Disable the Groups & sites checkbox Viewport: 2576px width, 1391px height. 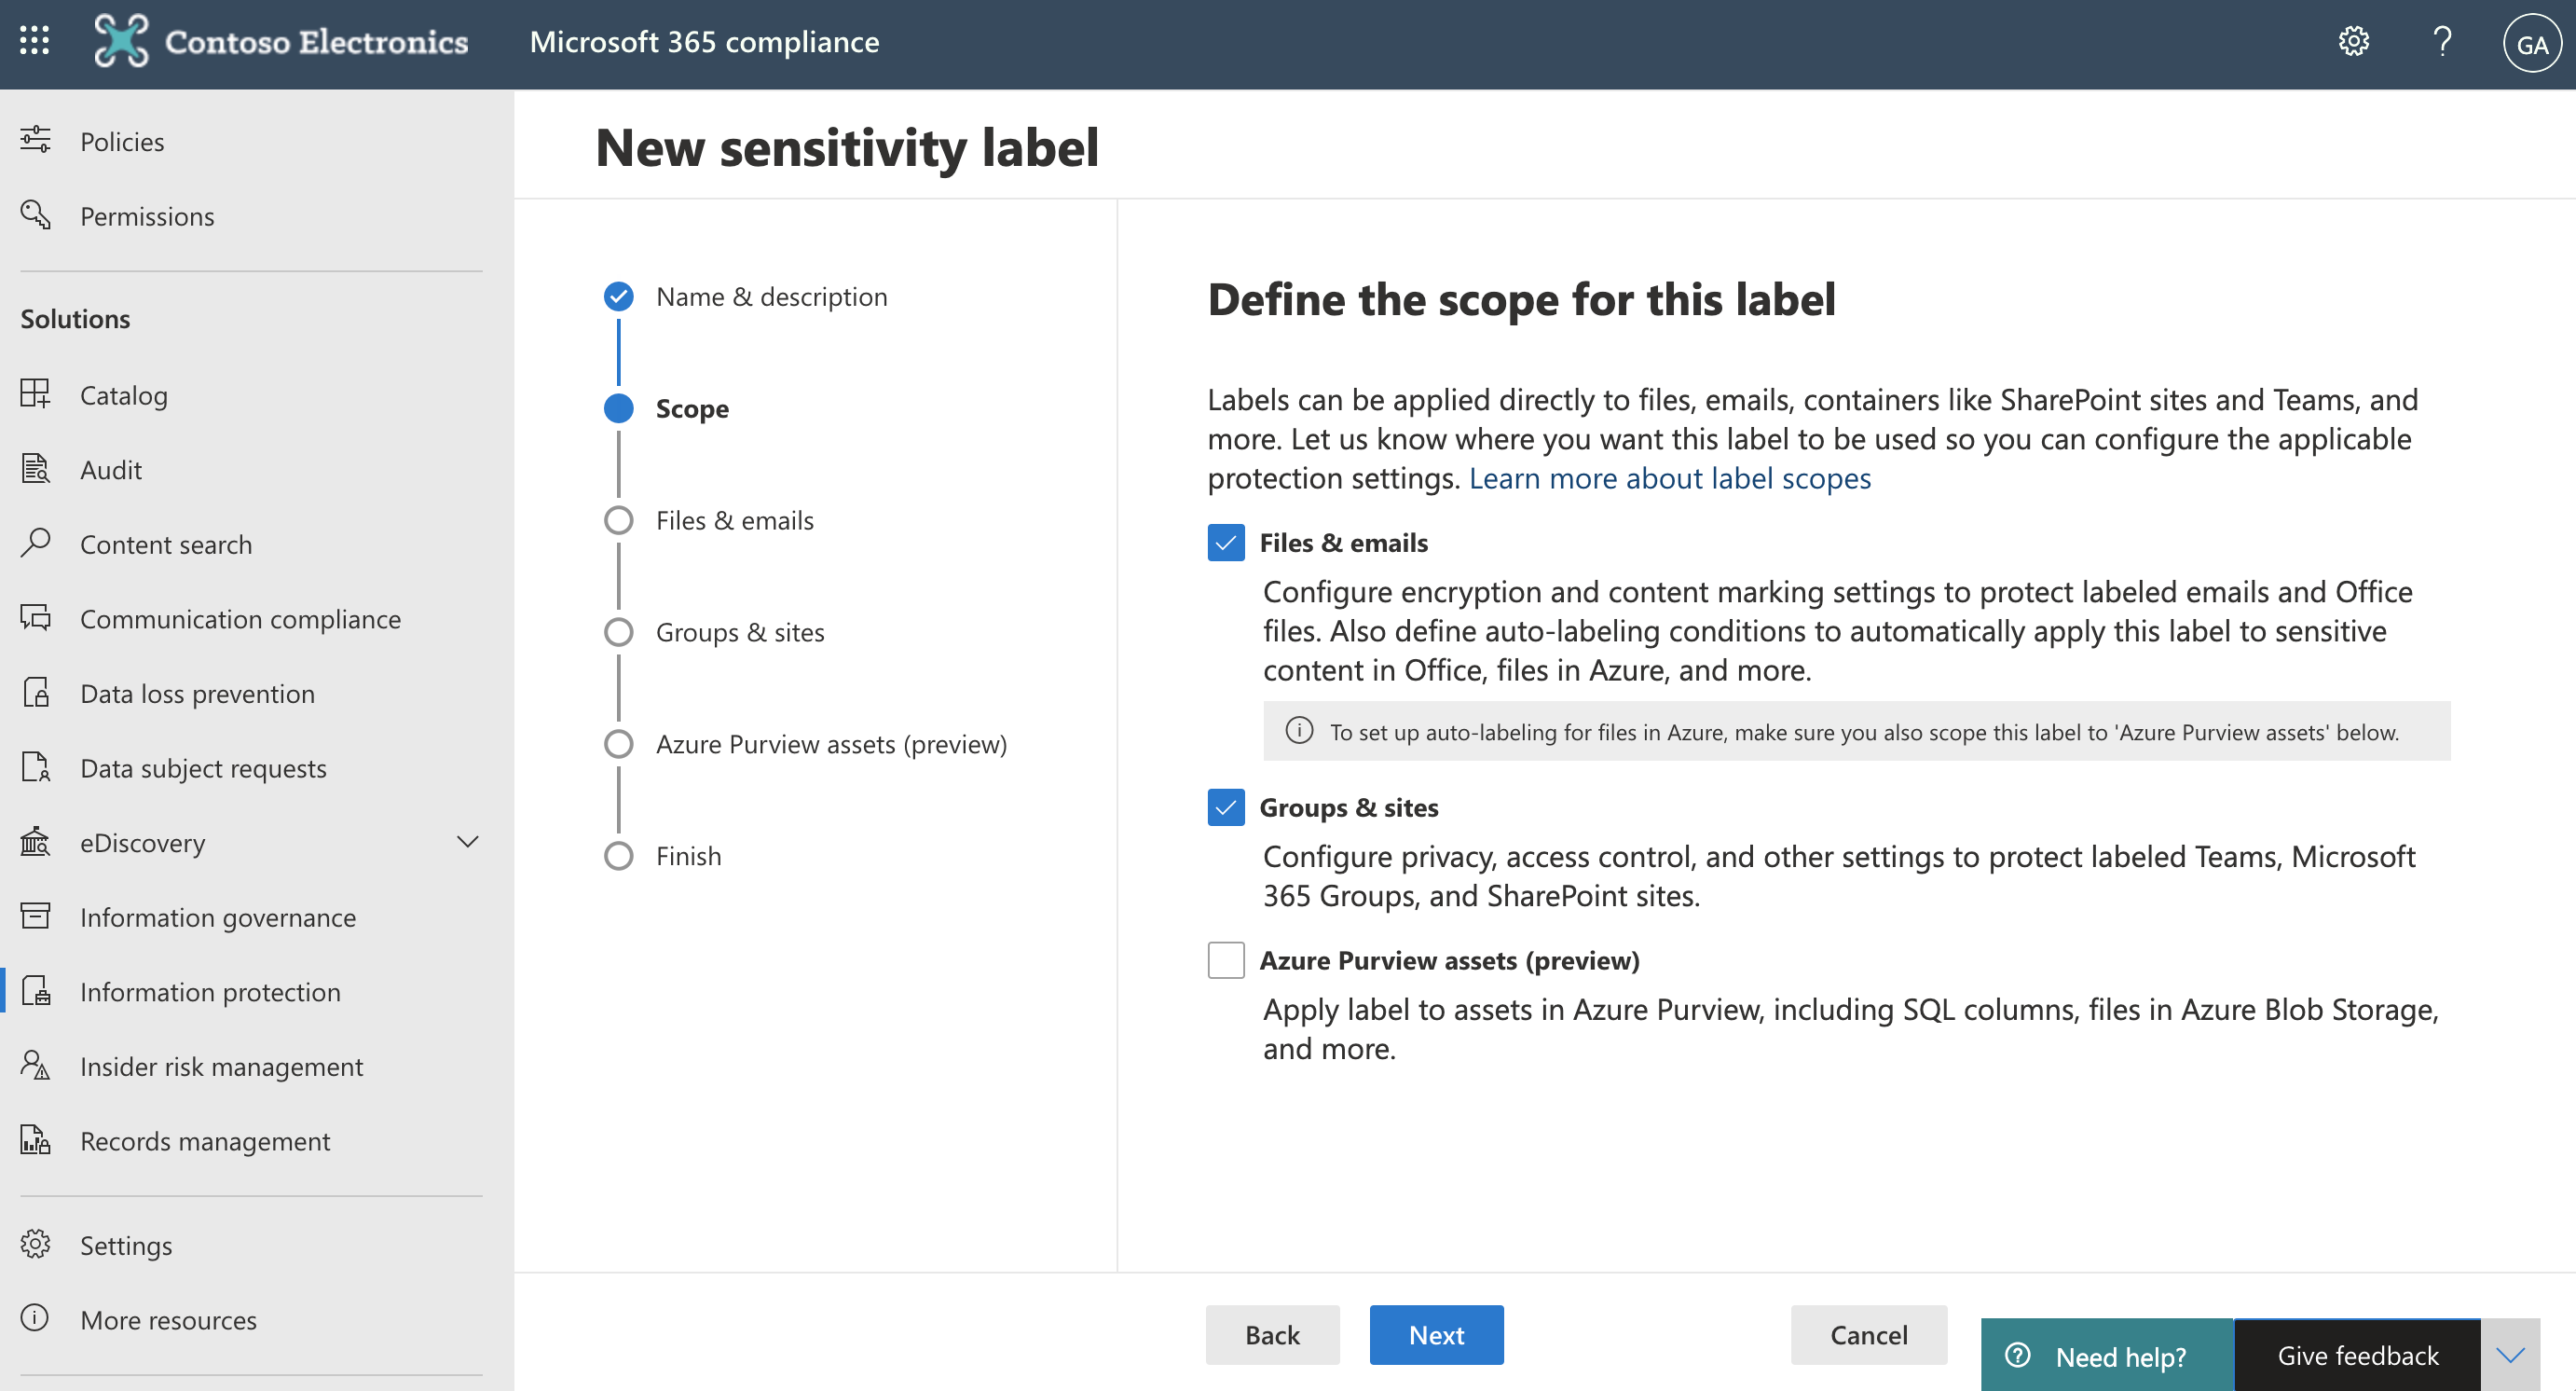tap(1227, 806)
